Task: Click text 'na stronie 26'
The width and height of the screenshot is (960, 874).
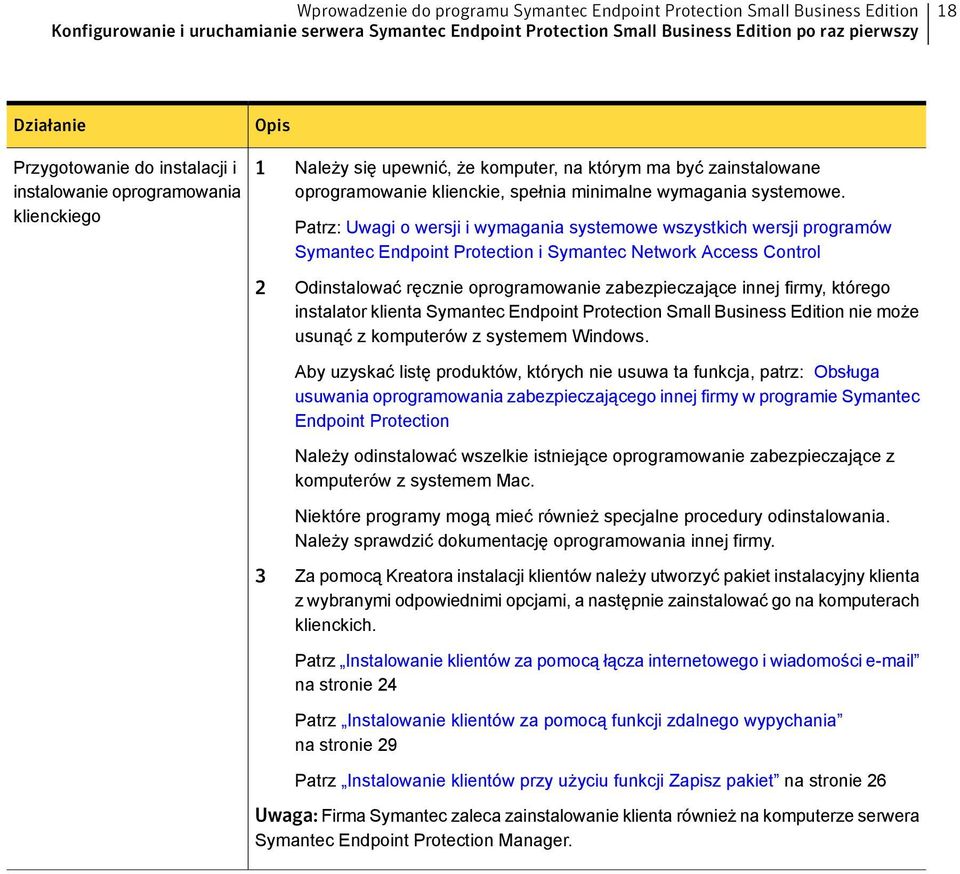Action: click(x=835, y=780)
